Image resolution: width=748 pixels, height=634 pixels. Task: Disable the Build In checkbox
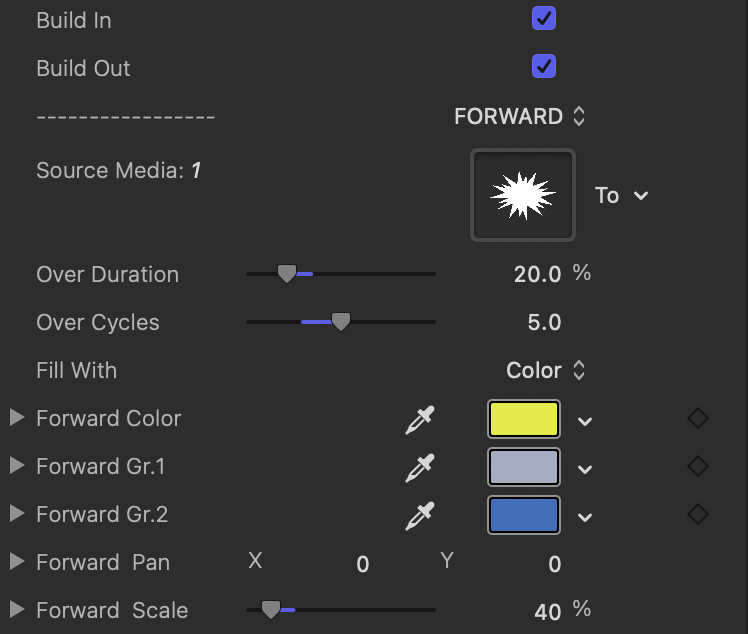pos(544,19)
